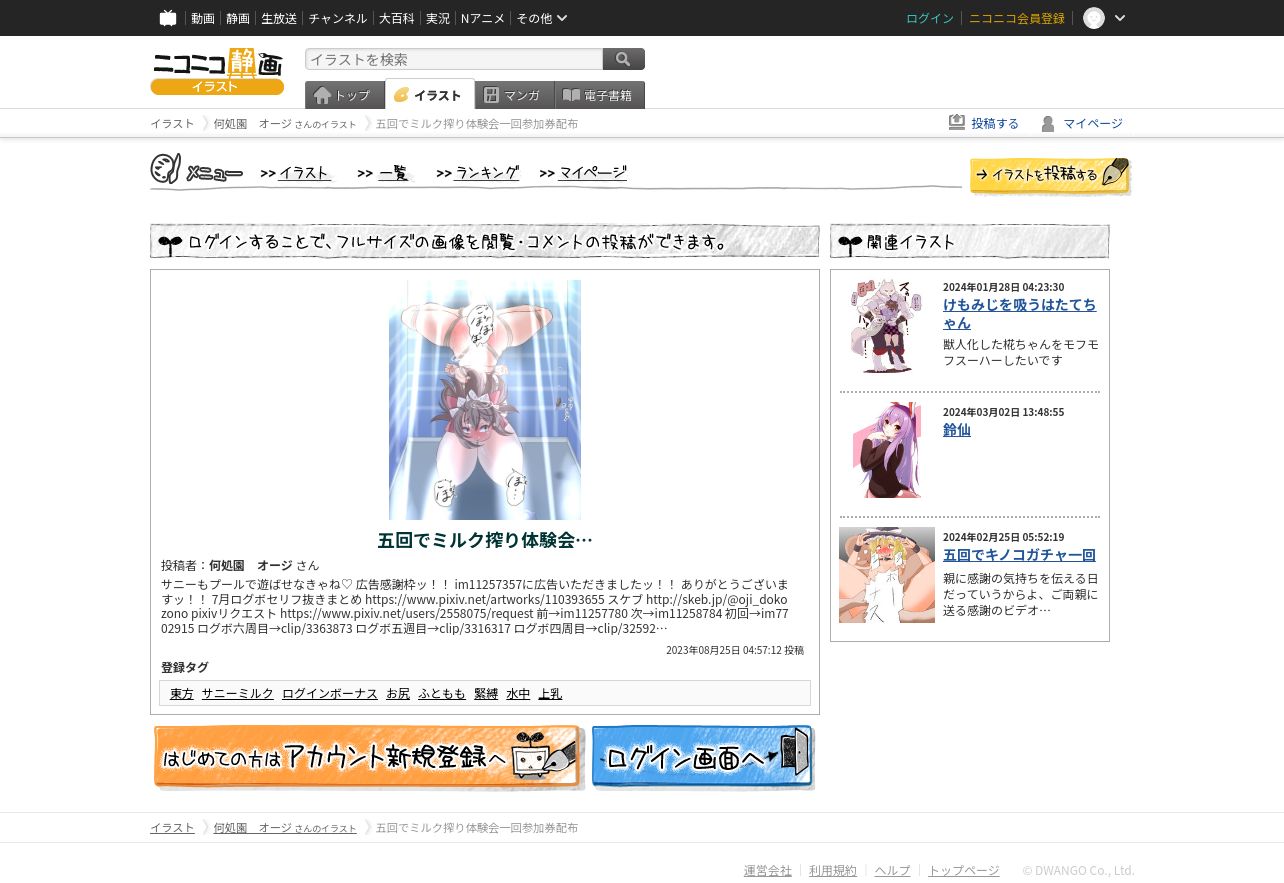
Task: Click related title 鈴仙
Action: (957, 429)
